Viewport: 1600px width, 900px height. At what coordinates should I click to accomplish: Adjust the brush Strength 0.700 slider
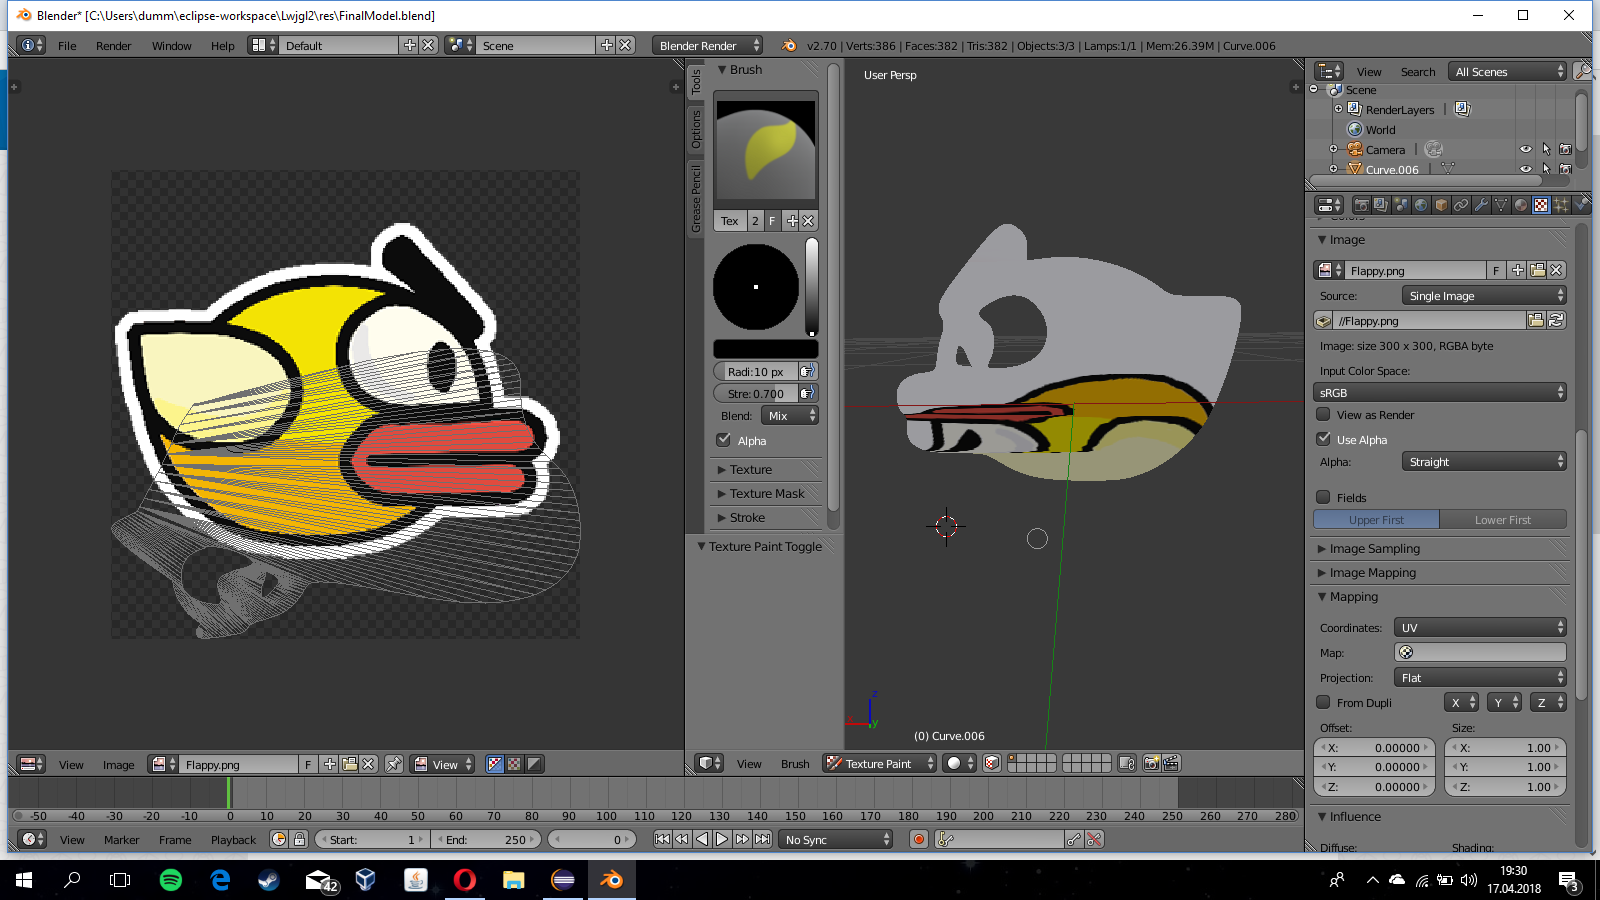tap(755, 394)
